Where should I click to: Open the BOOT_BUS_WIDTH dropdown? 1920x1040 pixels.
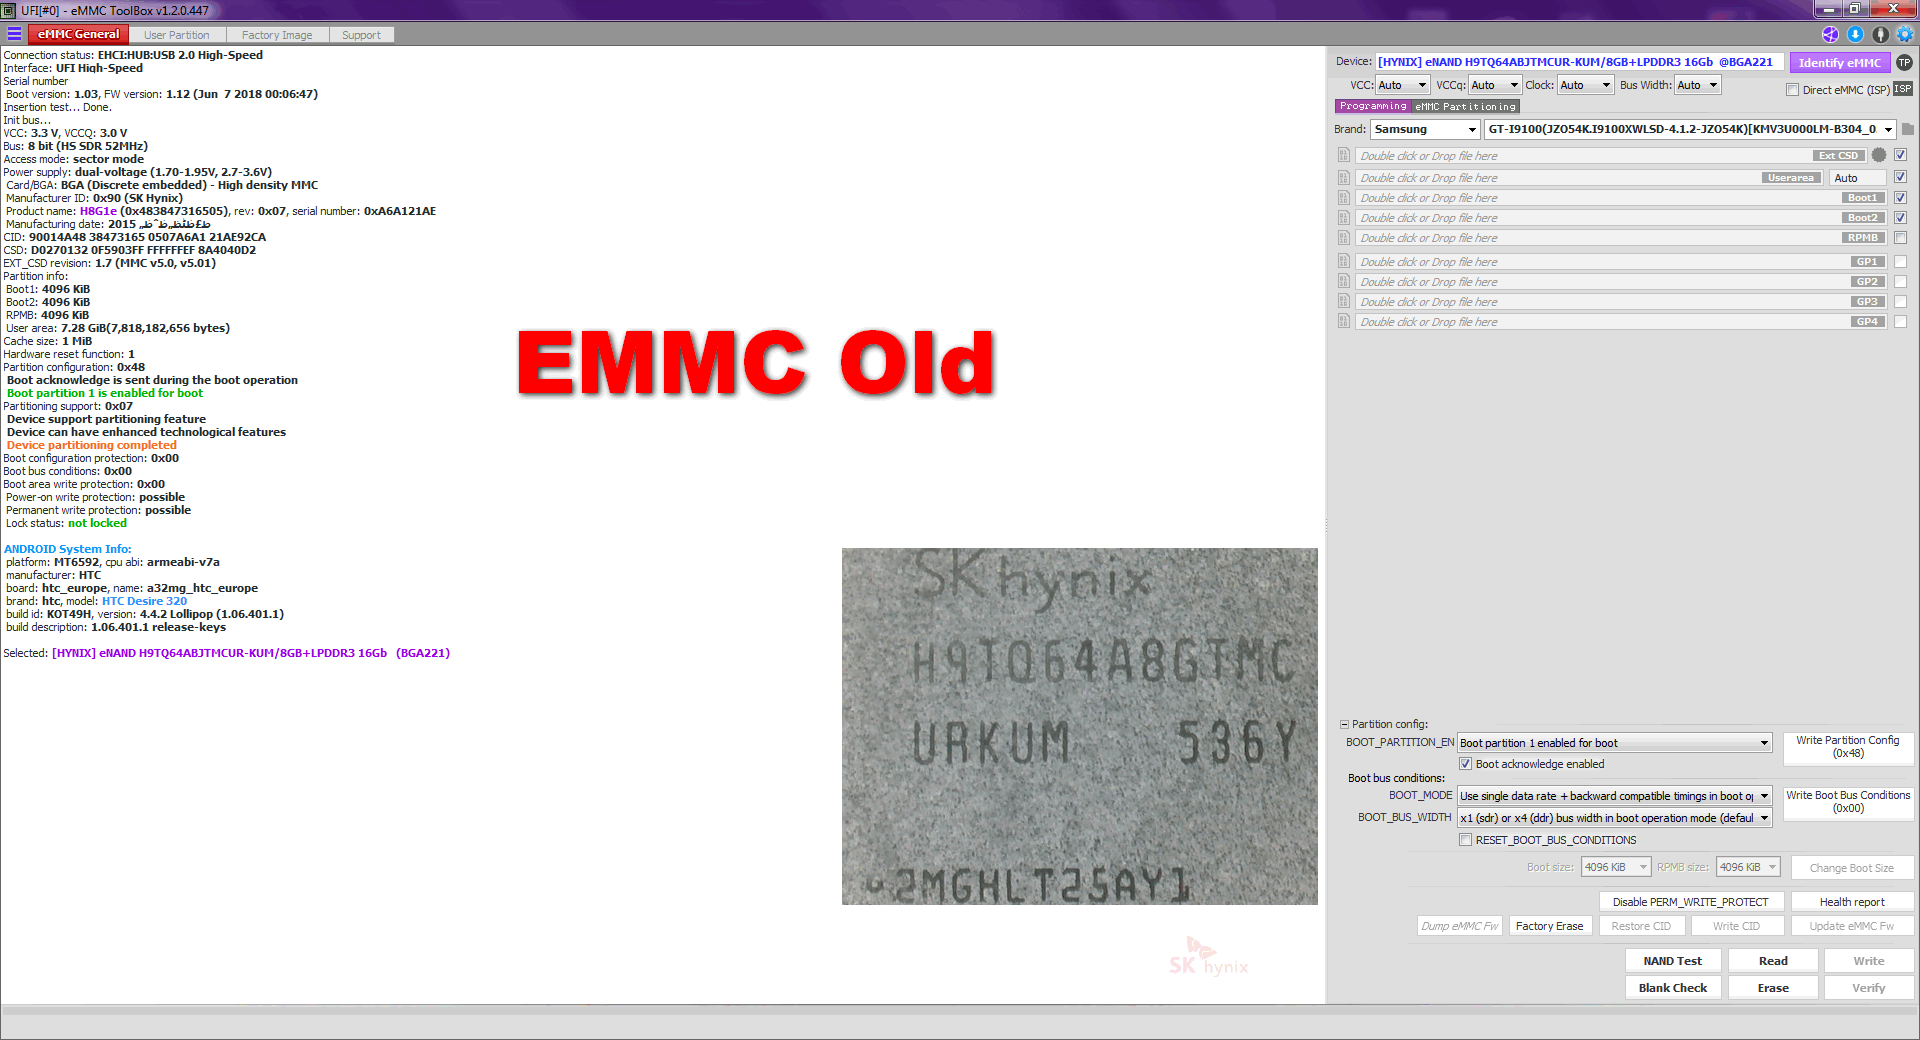[1614, 818]
